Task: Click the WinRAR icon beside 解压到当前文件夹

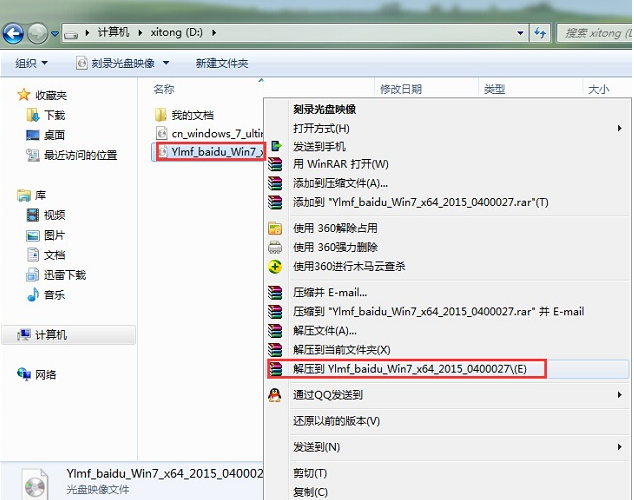Action: [x=275, y=350]
